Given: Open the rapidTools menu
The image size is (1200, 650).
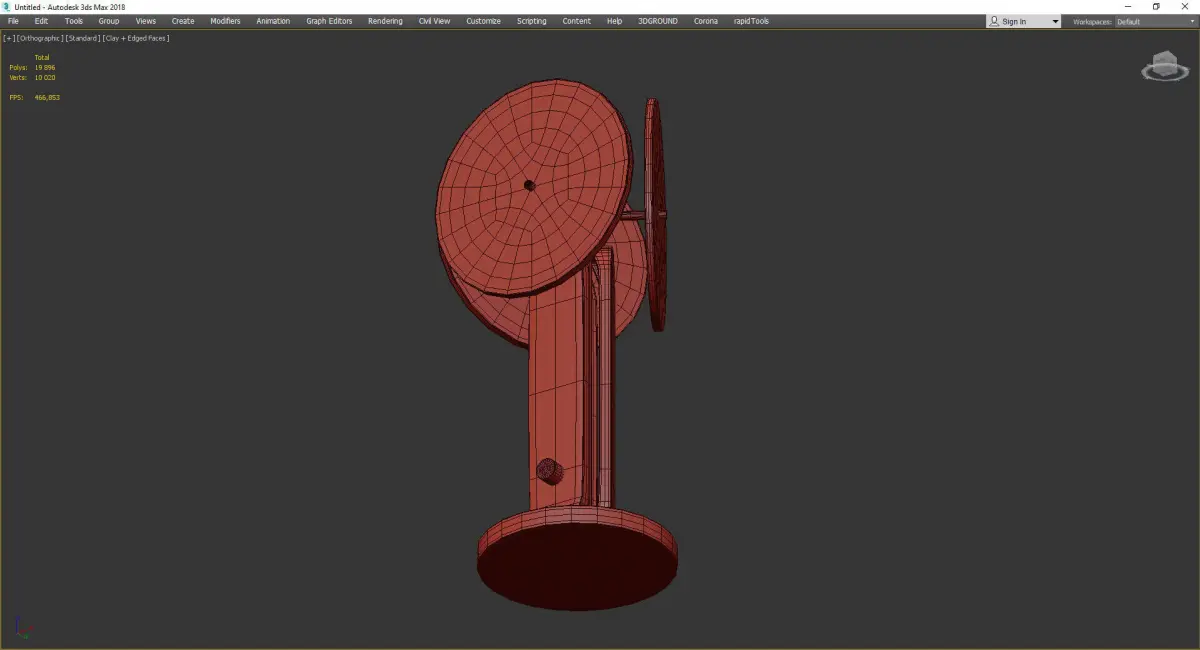Looking at the screenshot, I should point(751,21).
